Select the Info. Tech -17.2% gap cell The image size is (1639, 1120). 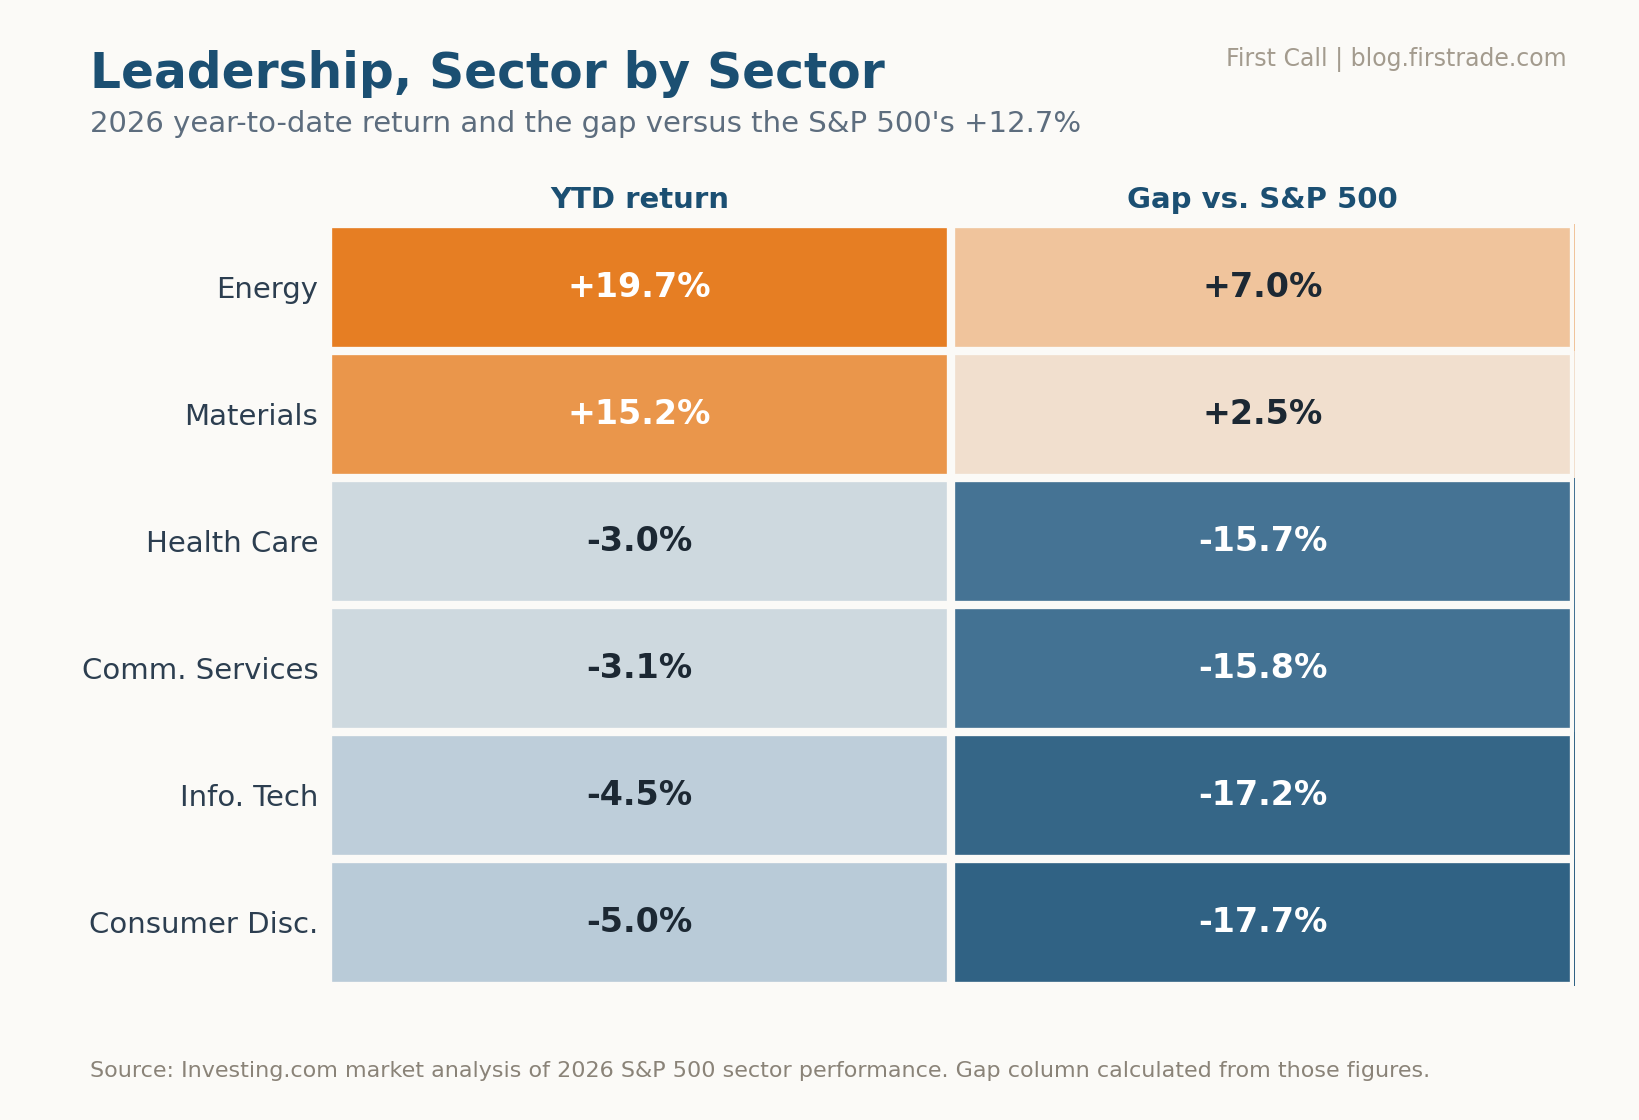pyautogui.click(x=1262, y=795)
